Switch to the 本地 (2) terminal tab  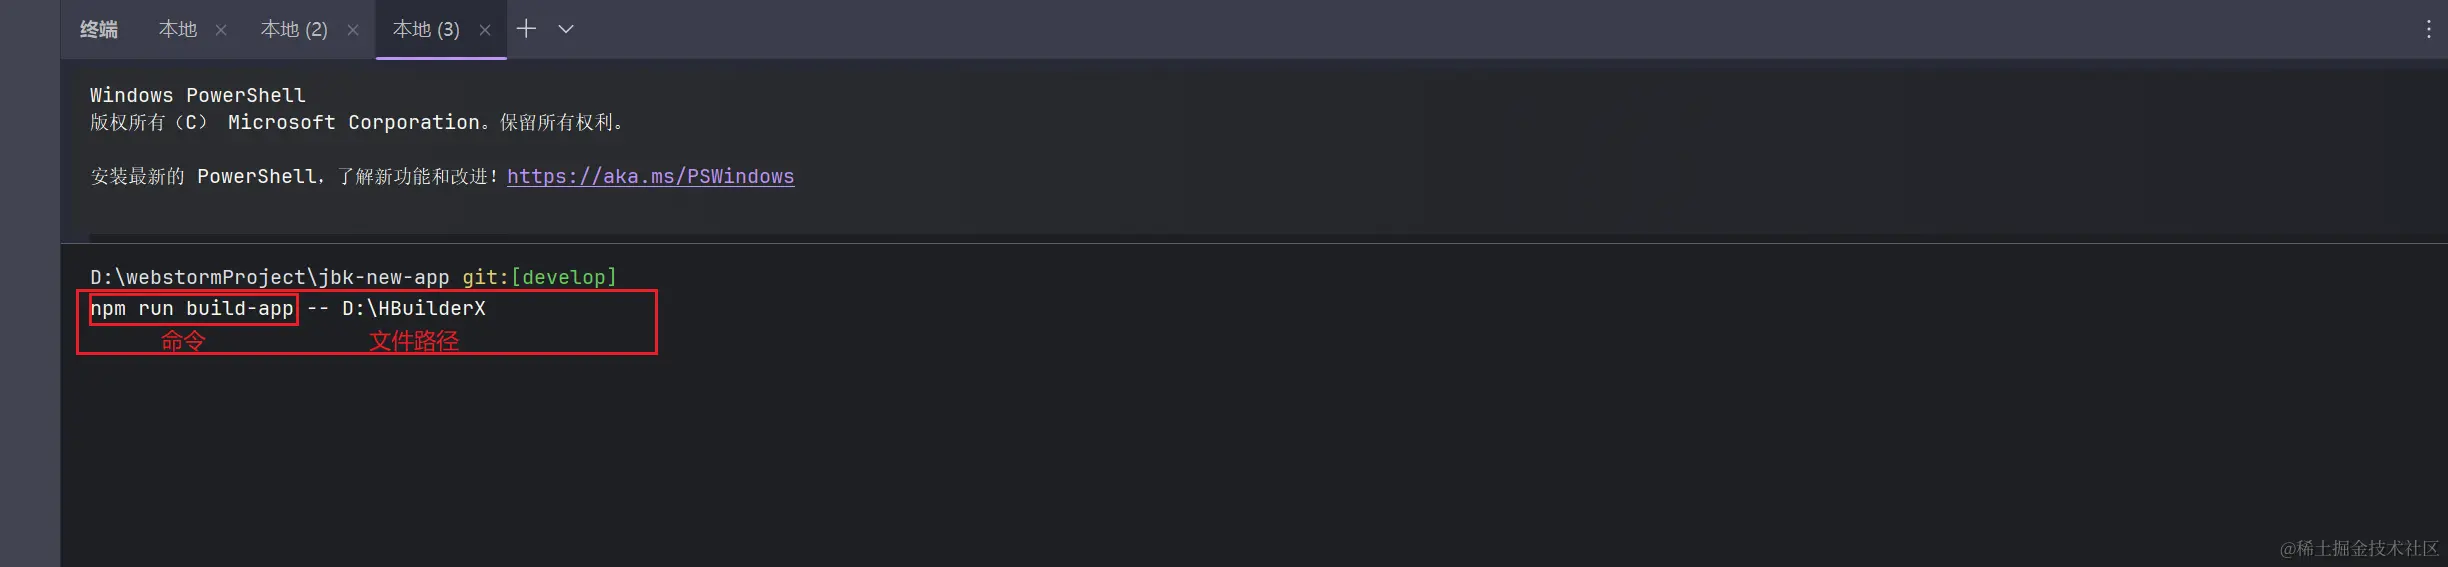coord(294,29)
